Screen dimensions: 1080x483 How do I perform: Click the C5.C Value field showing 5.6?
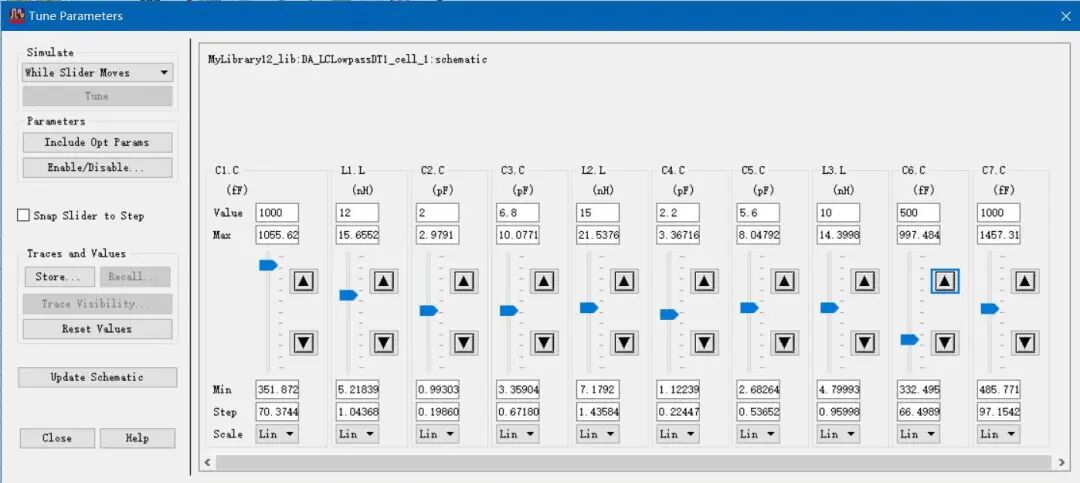pyautogui.click(x=757, y=212)
